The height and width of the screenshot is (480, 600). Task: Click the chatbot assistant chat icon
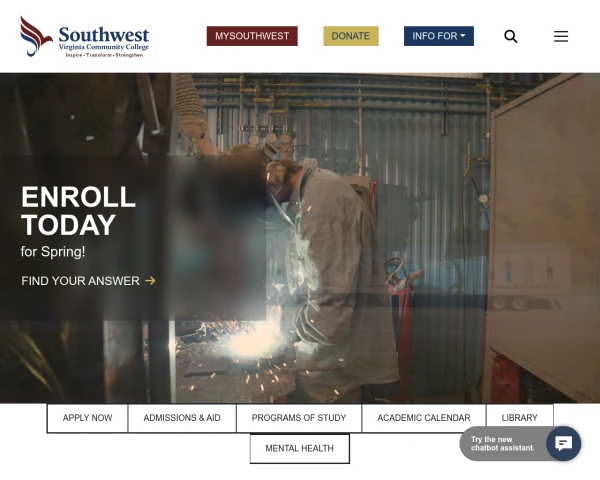[563, 443]
